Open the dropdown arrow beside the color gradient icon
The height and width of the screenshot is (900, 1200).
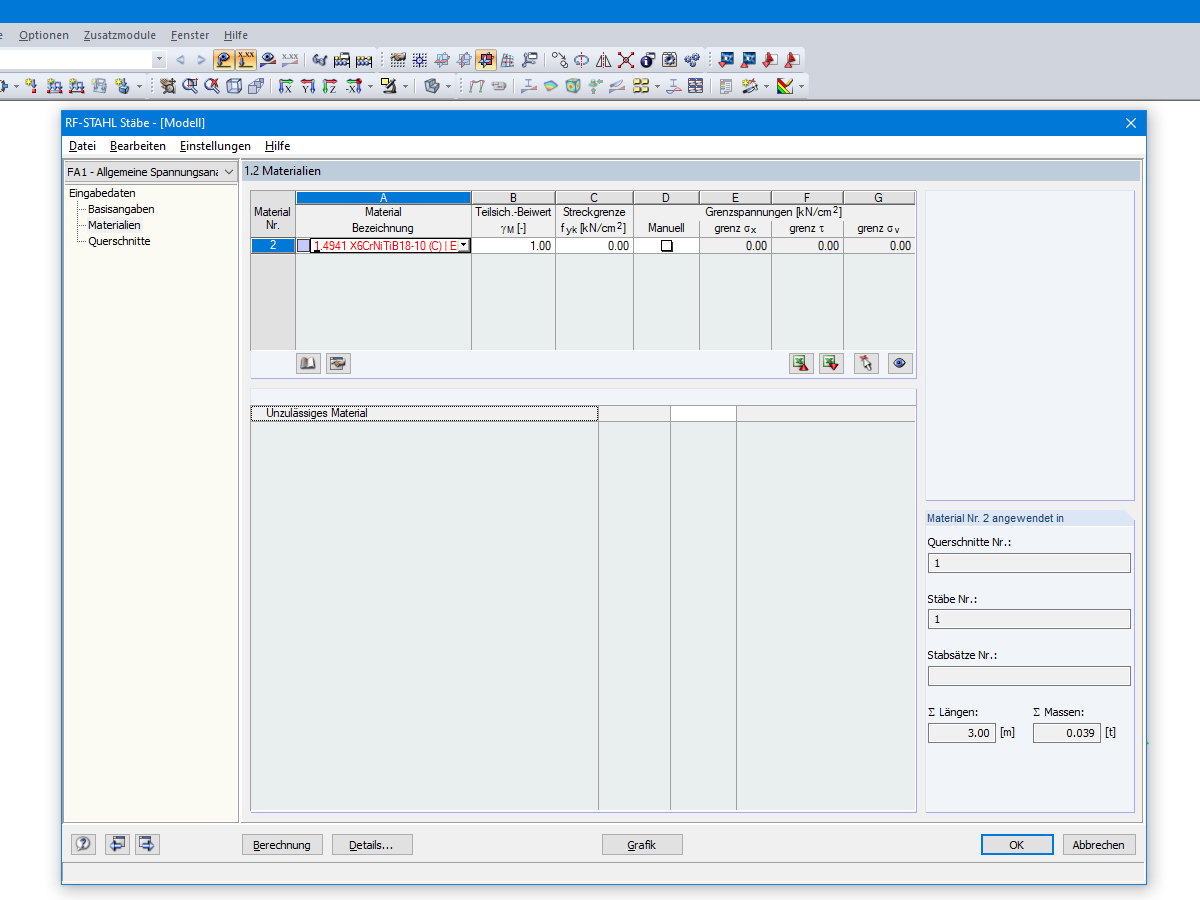coord(800,86)
